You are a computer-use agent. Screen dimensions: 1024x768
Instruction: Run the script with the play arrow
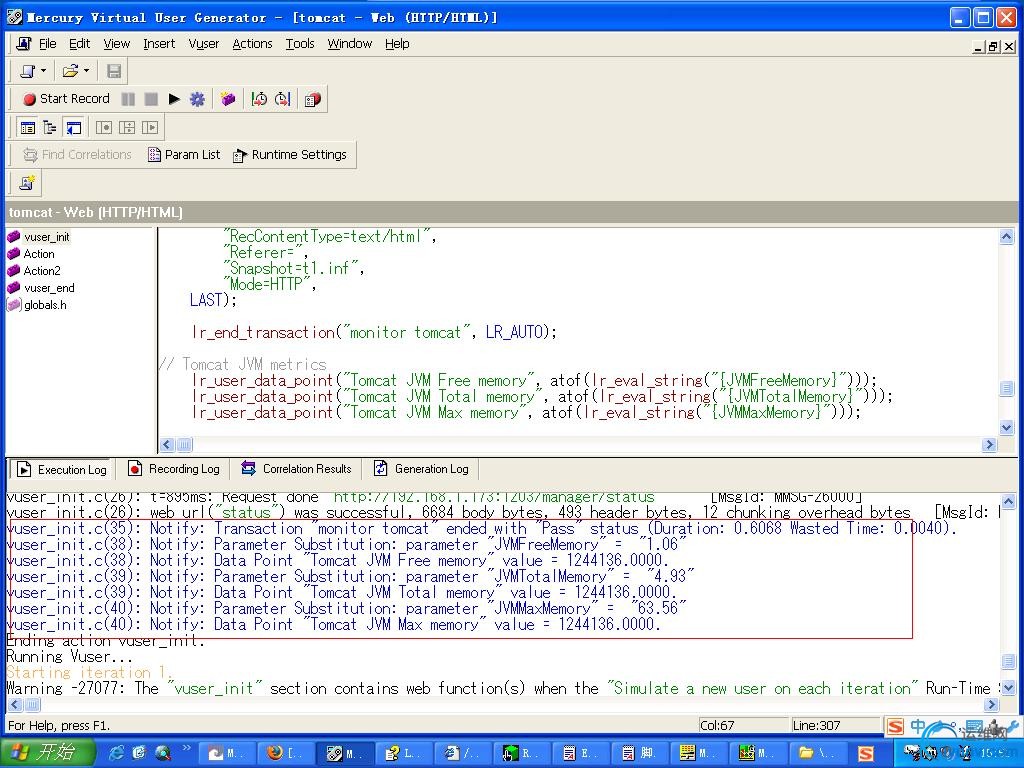coord(174,99)
